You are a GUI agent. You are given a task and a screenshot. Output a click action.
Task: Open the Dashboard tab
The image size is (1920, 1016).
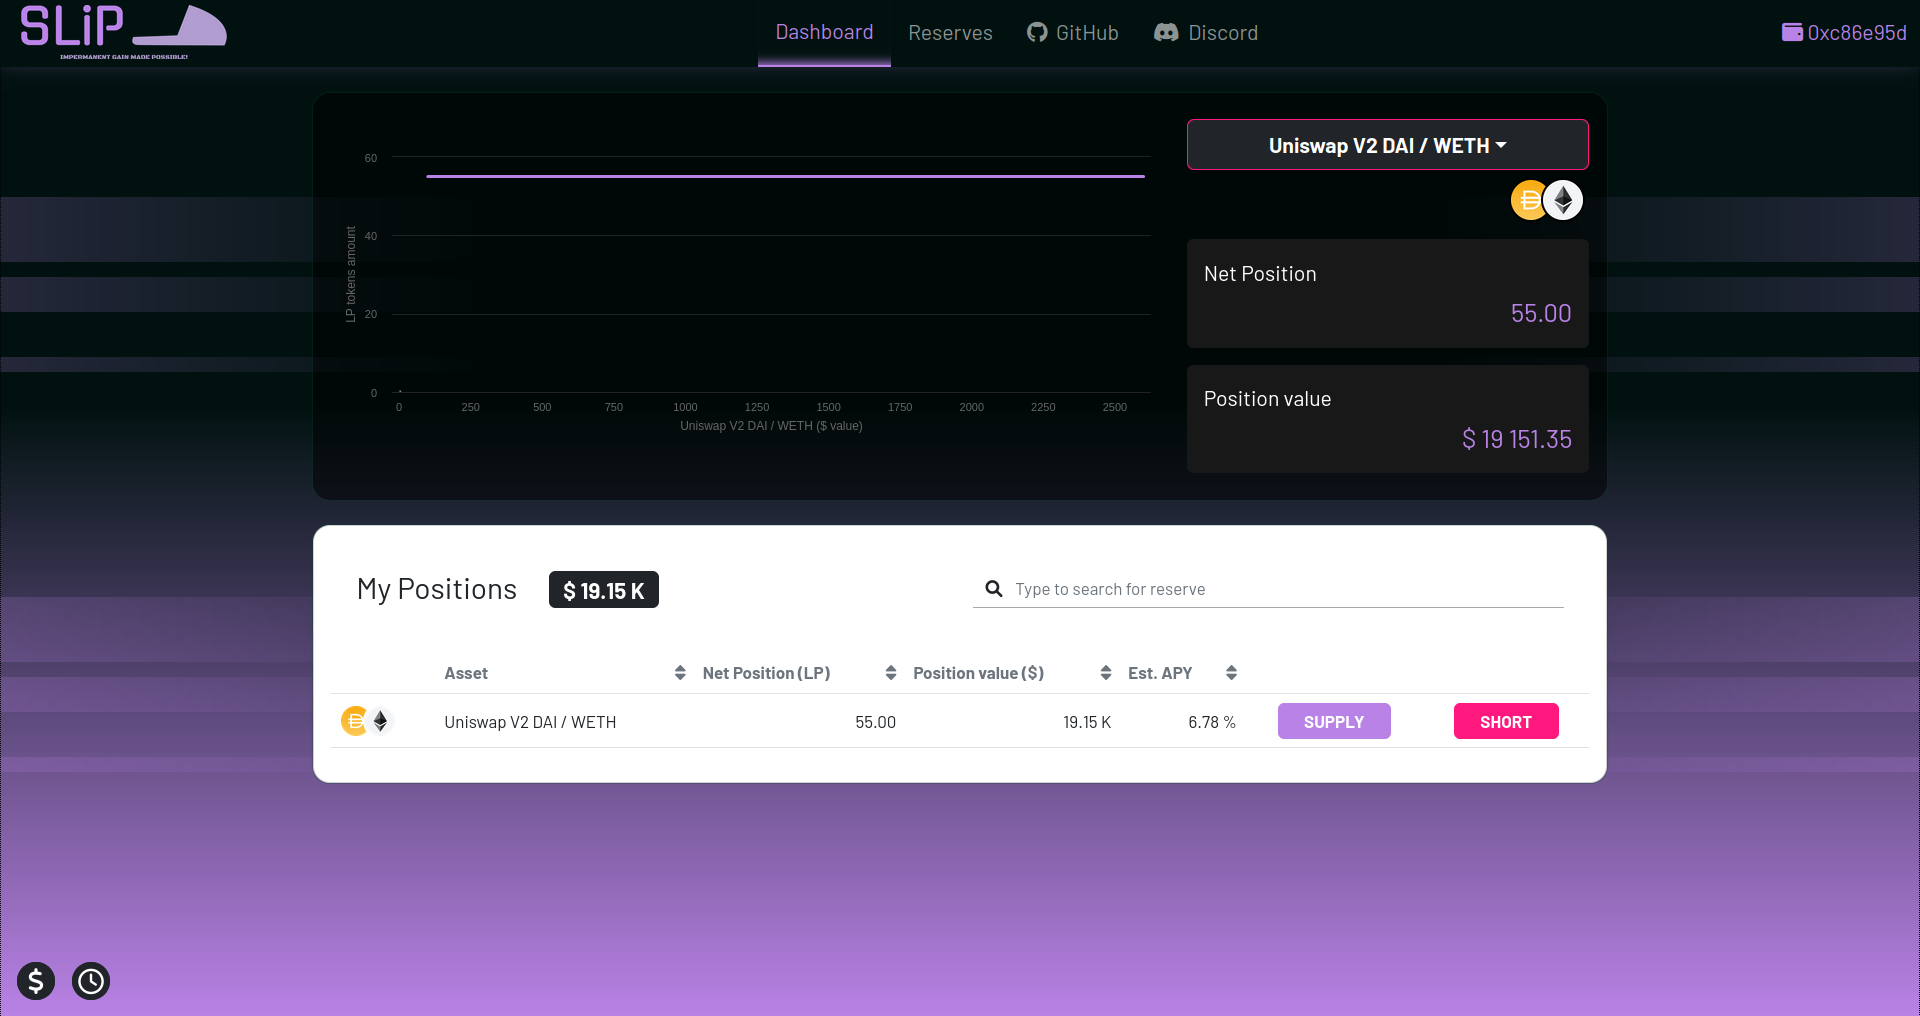(824, 33)
